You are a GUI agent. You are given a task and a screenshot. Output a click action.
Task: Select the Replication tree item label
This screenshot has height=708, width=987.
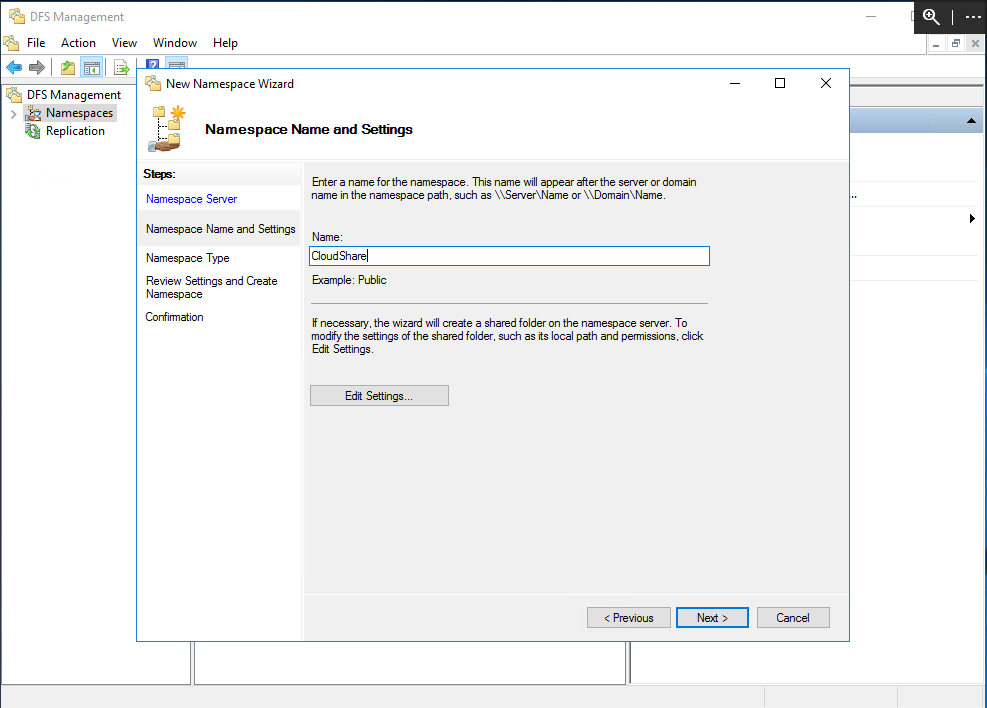pyautogui.click(x=75, y=131)
